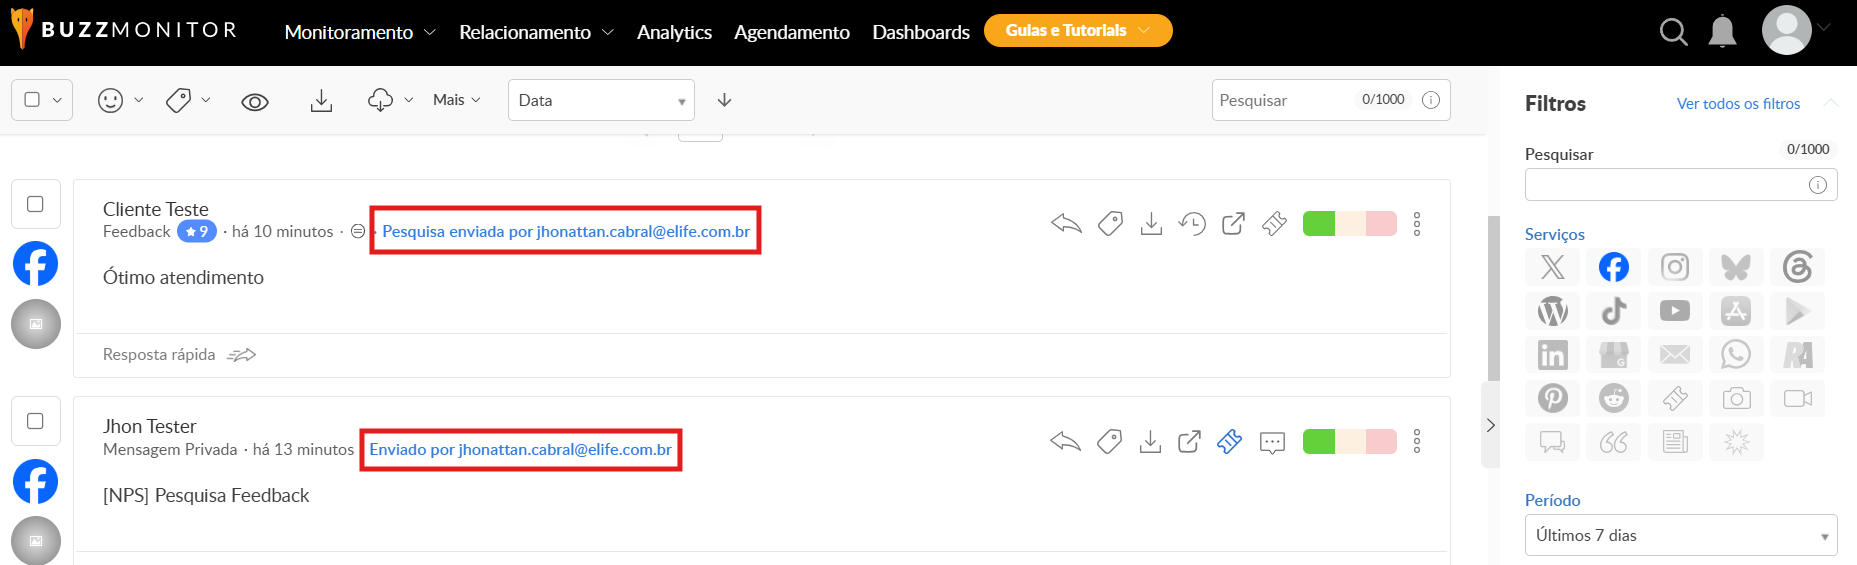Go to Agendamento
The height and width of the screenshot is (565, 1857).
792,32
